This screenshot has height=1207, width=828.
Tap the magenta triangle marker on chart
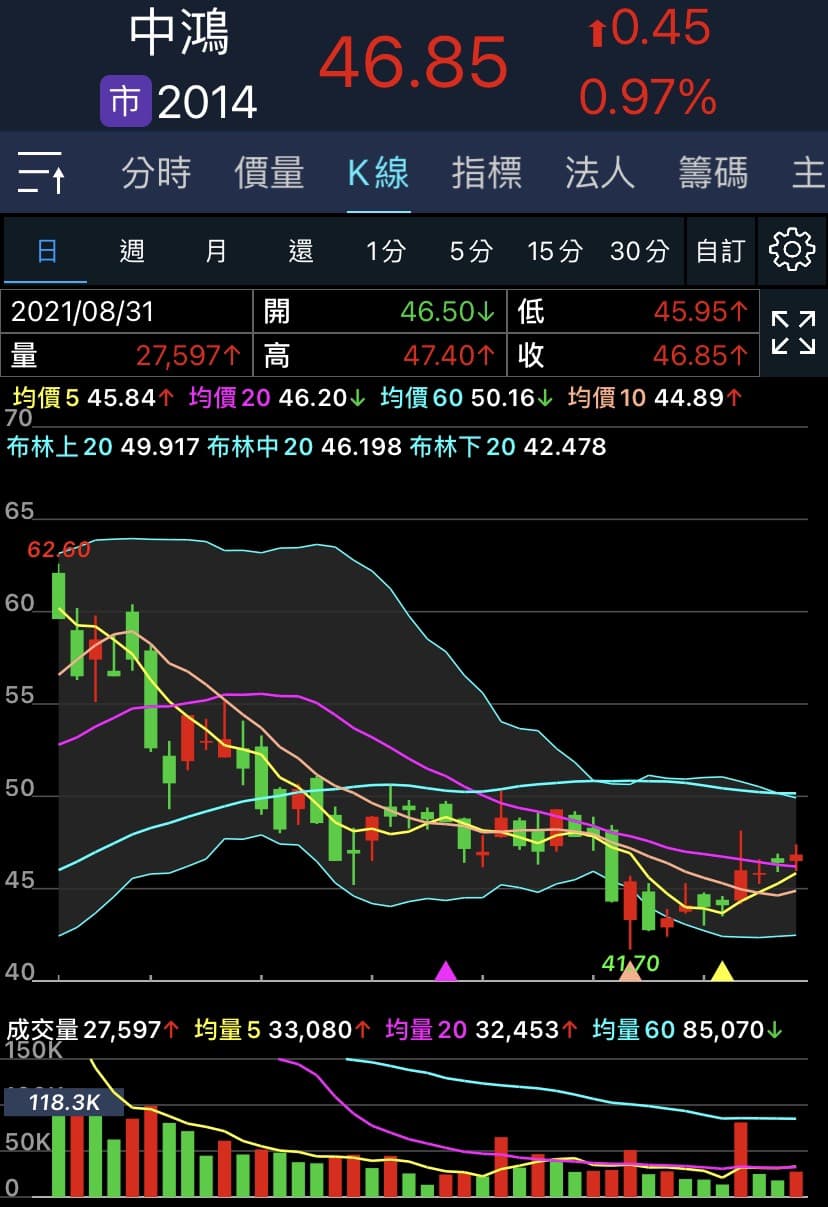click(x=445, y=971)
